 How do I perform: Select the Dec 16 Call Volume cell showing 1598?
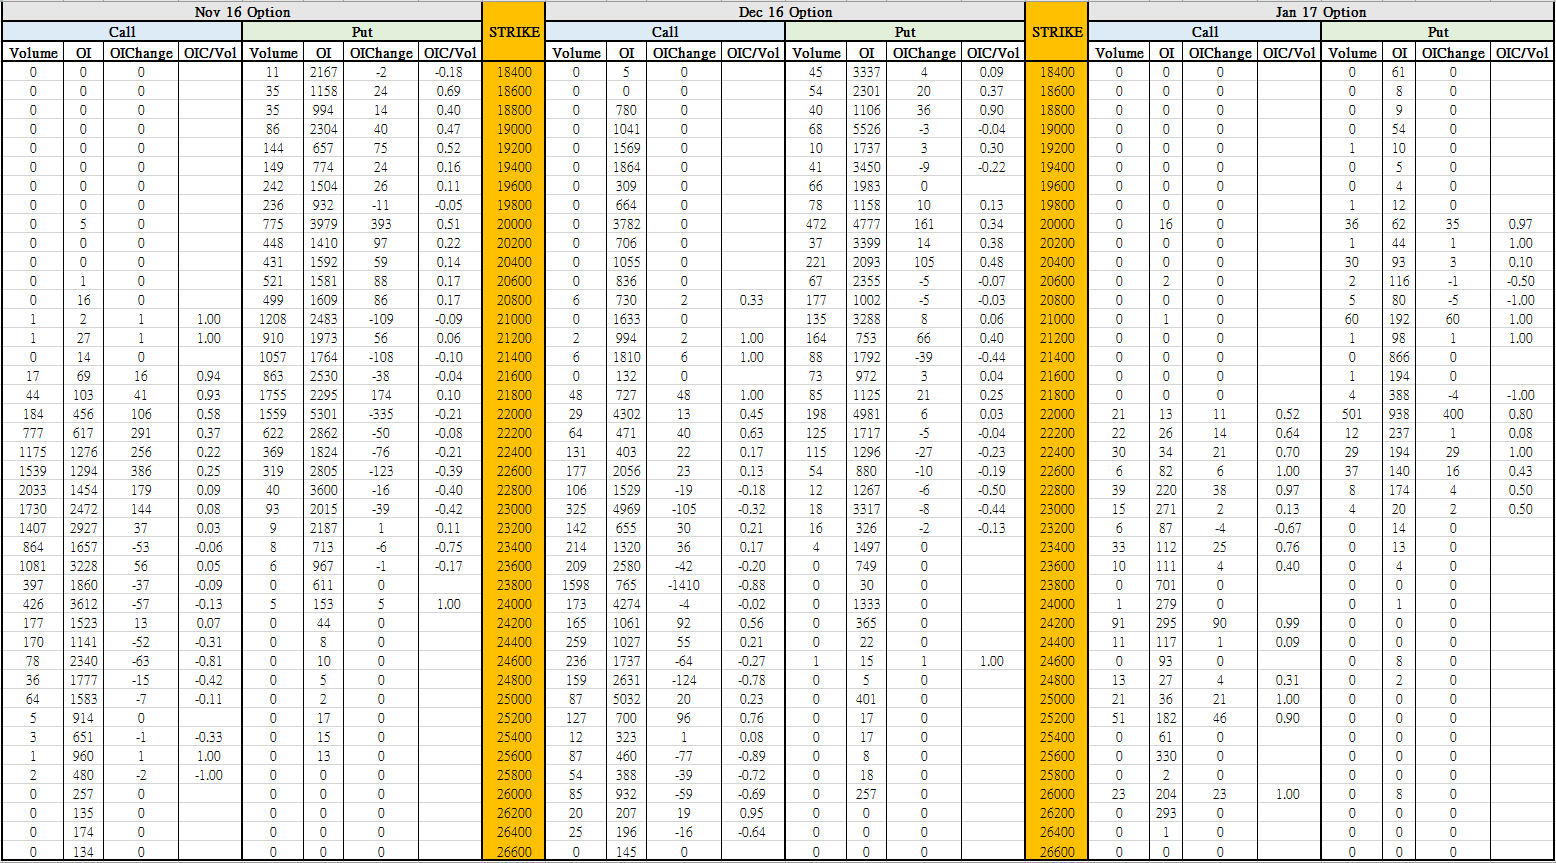[576, 585]
